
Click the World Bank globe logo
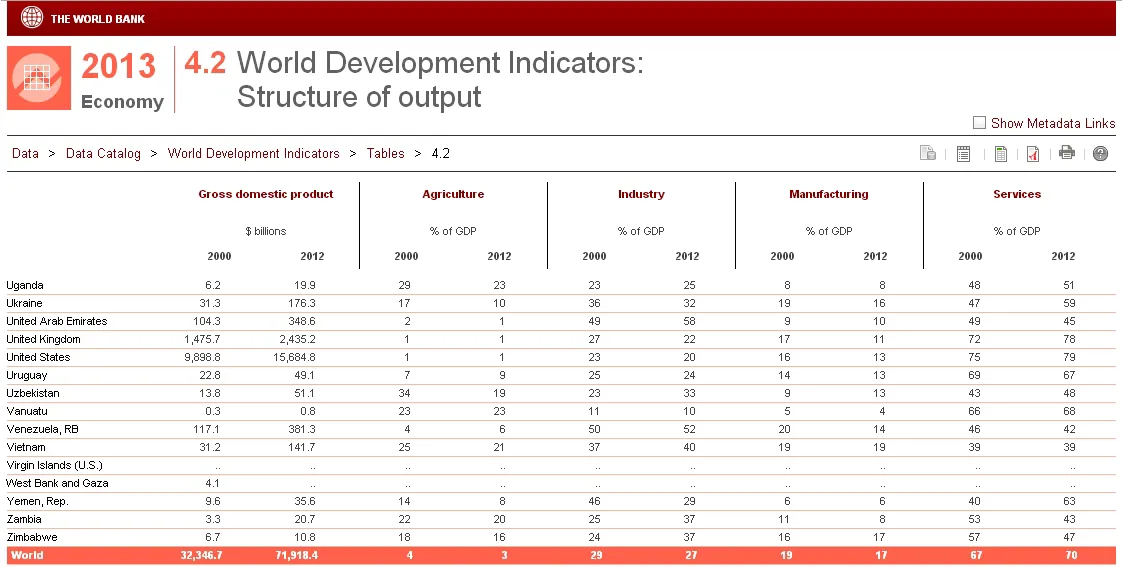coord(31,18)
